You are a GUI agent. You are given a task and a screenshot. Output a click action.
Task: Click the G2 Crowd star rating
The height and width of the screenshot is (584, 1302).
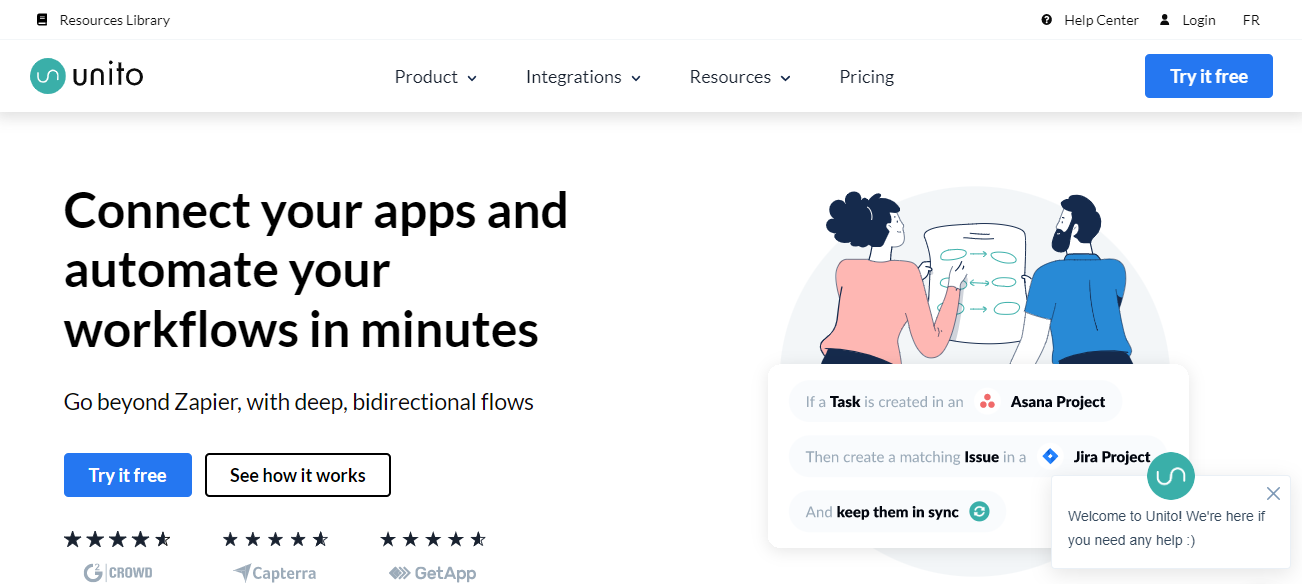click(117, 540)
